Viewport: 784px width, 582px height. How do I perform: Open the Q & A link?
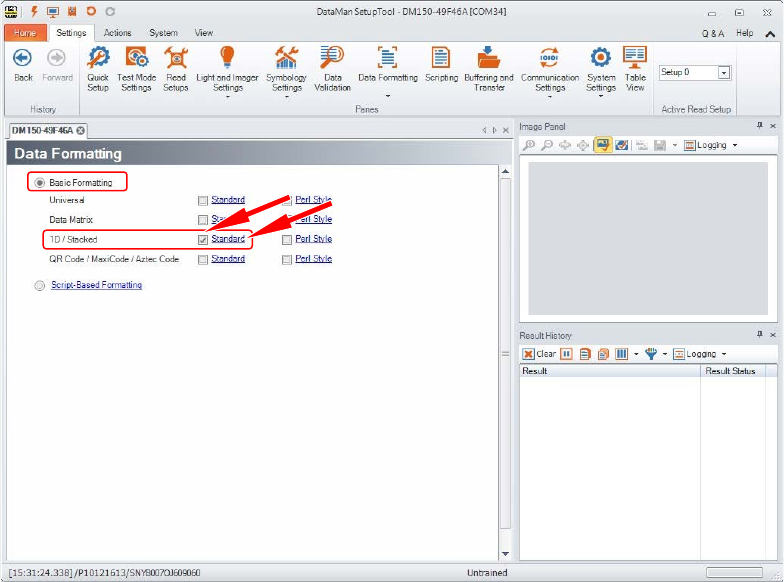(712, 34)
